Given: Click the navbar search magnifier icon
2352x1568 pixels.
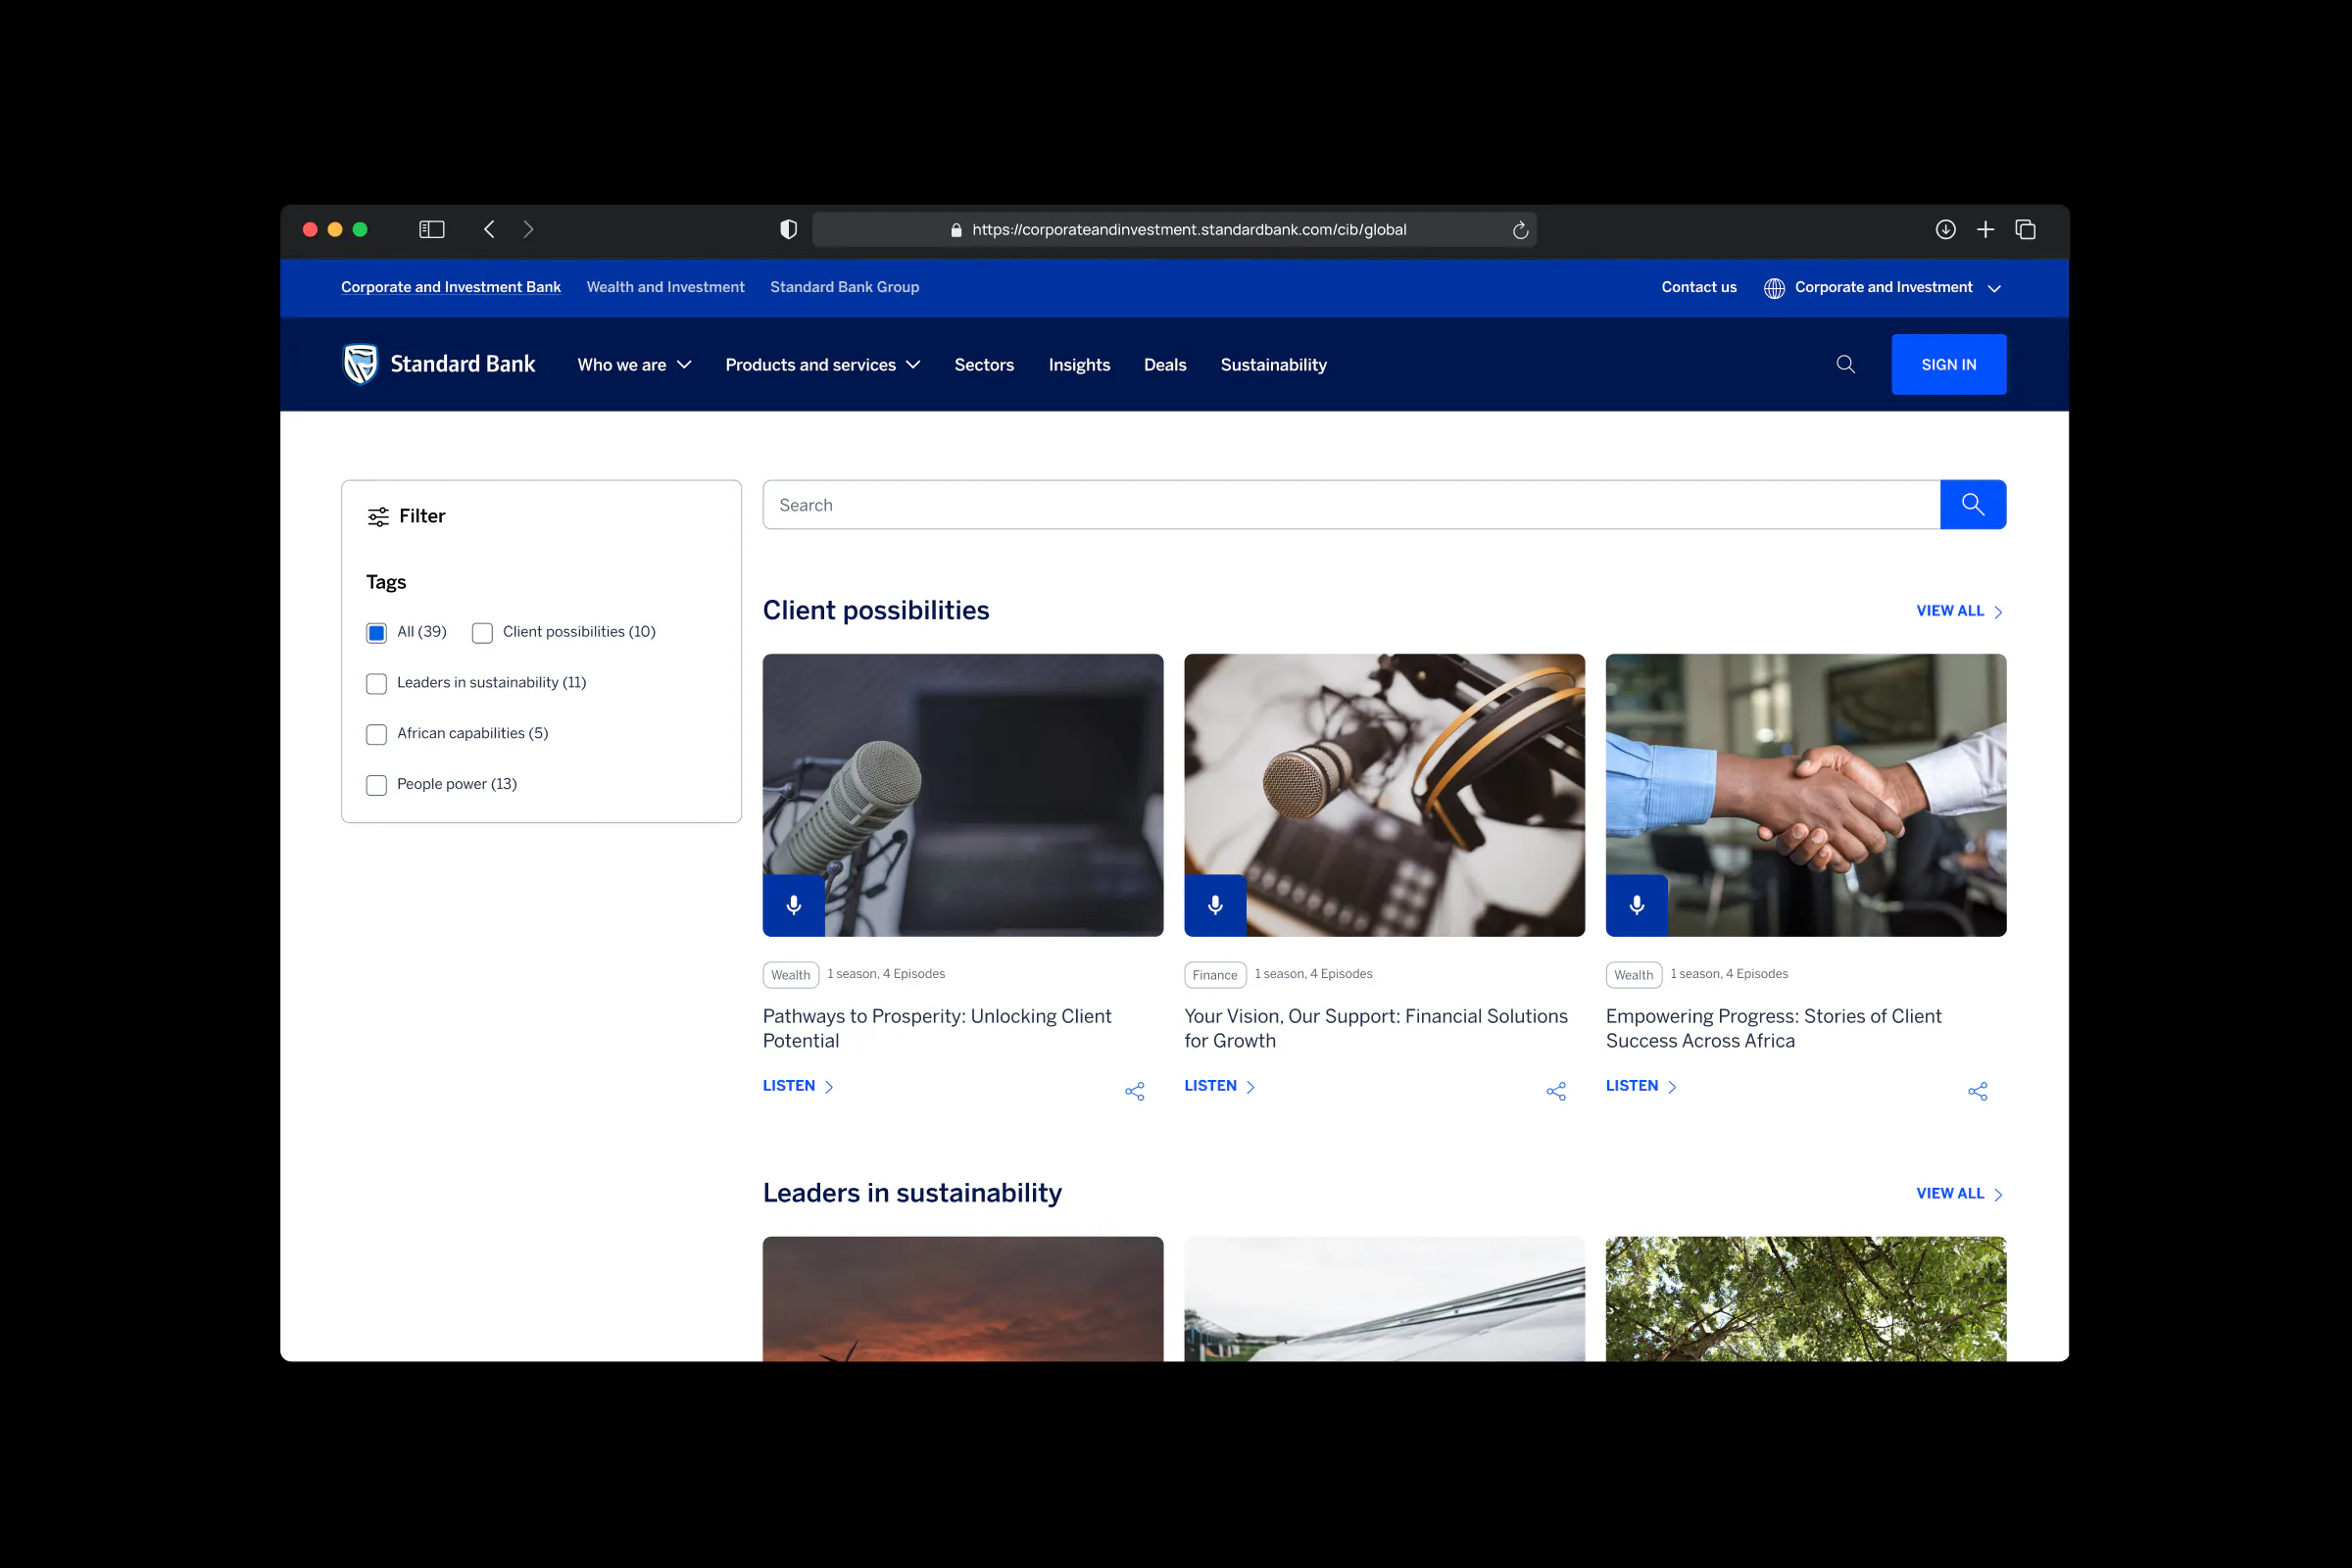Looking at the screenshot, I should tap(1845, 365).
